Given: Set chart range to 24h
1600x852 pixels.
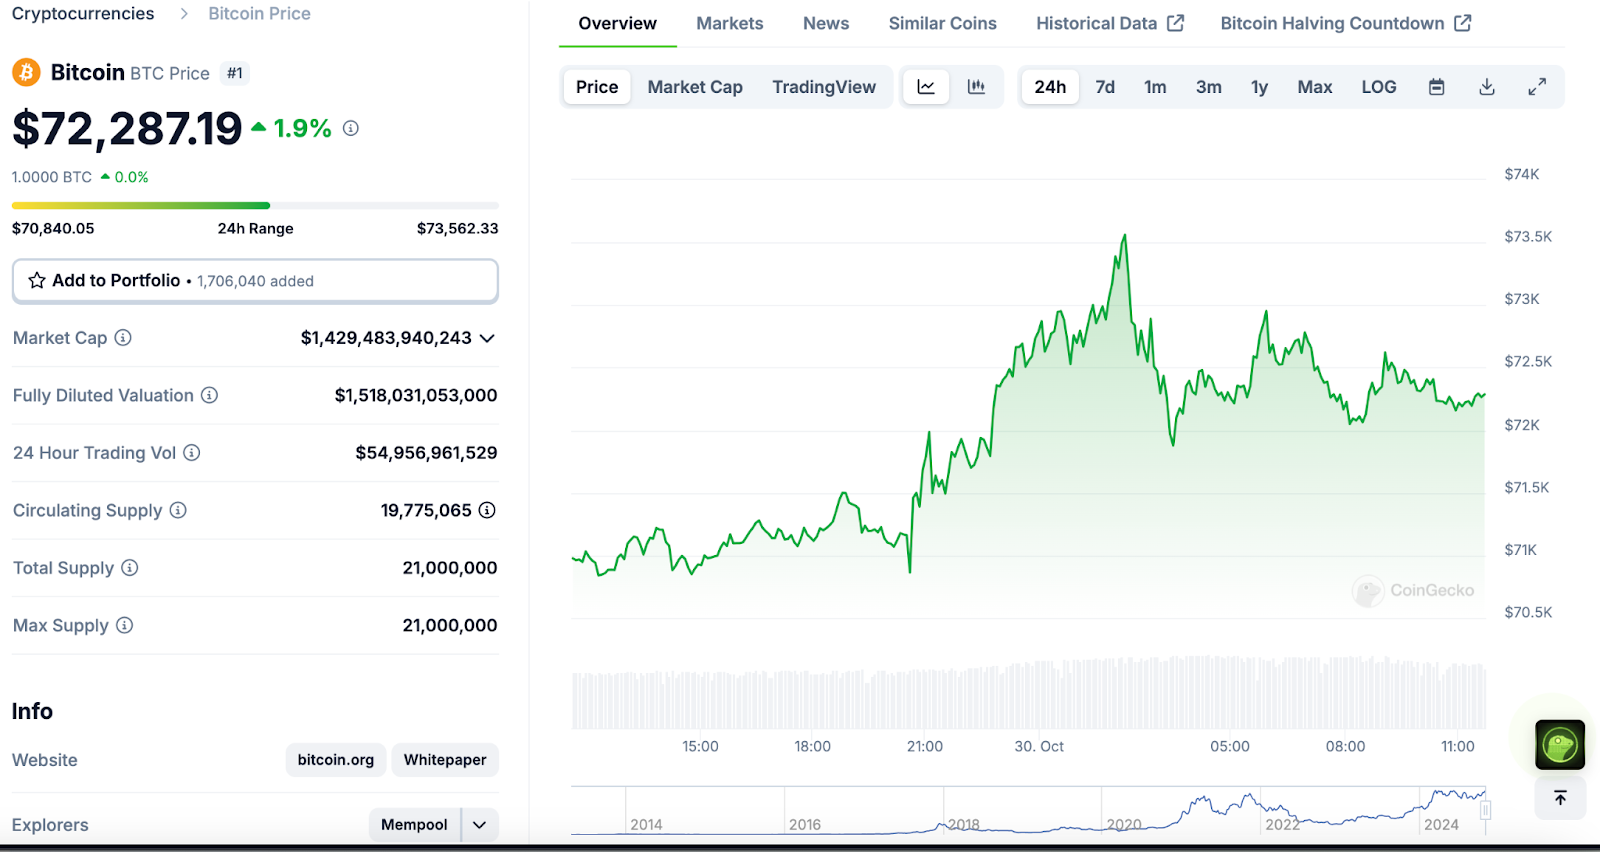Looking at the screenshot, I should click(1050, 87).
